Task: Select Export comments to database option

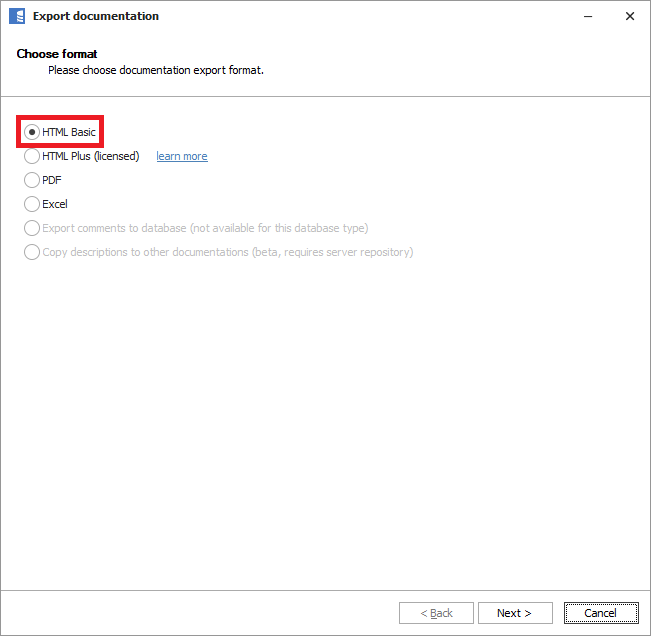Action: [32, 228]
